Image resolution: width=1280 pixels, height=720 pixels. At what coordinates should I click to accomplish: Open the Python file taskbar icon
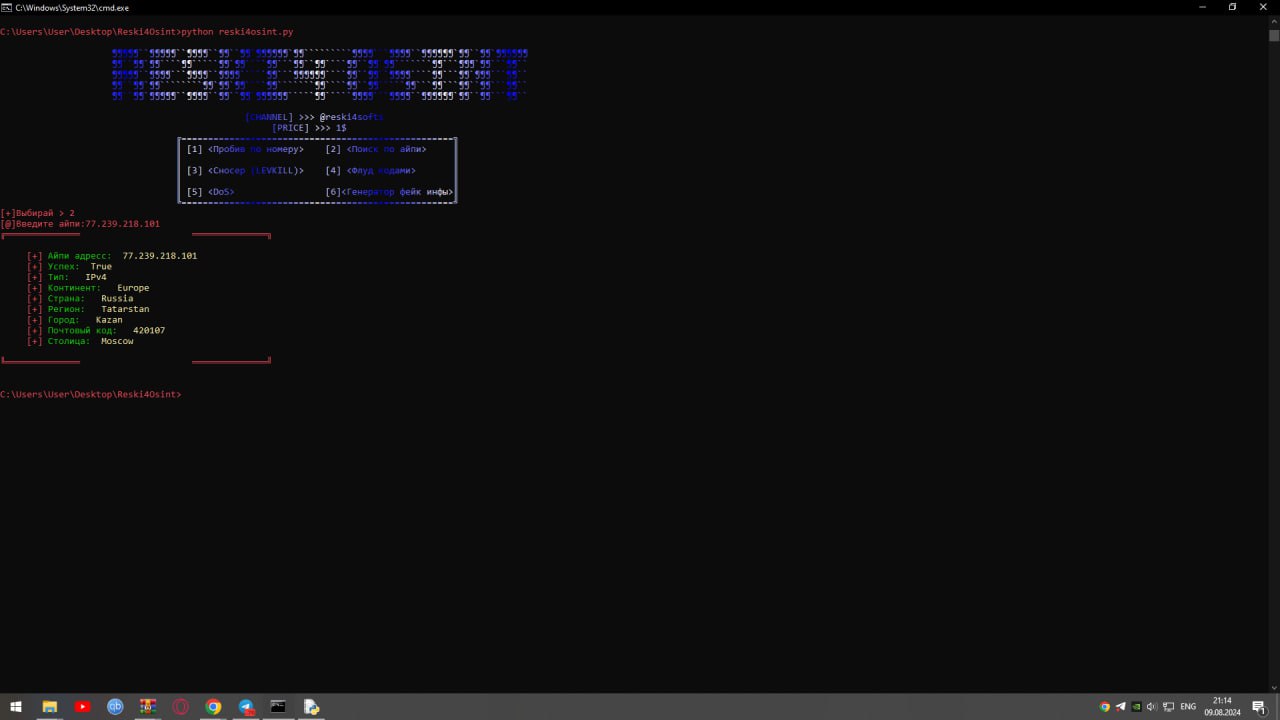click(x=311, y=707)
